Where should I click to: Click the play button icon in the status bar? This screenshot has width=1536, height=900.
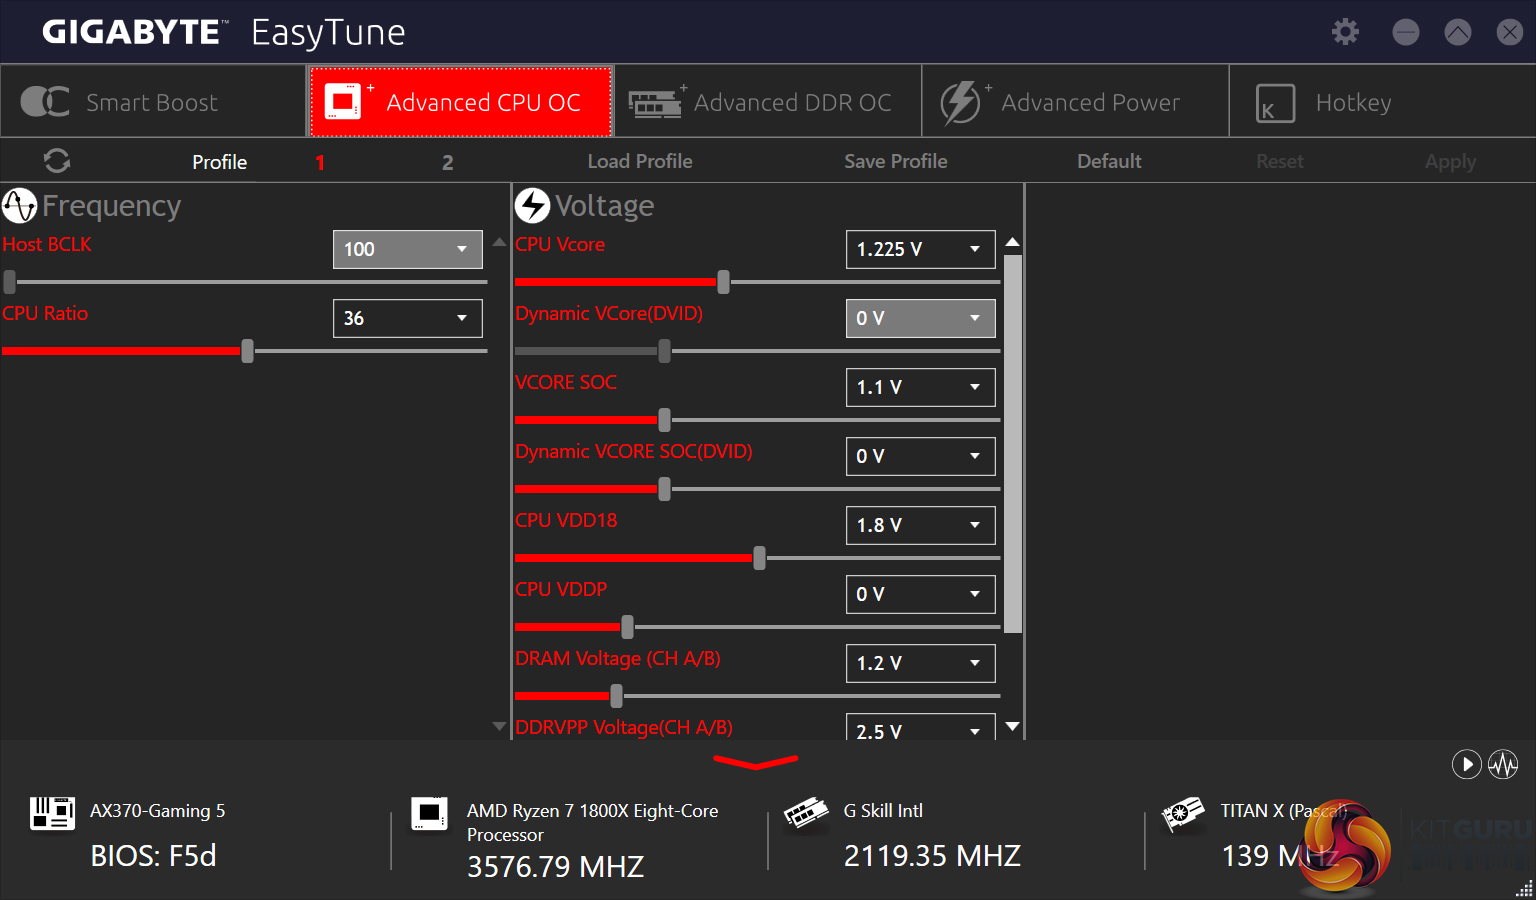(1466, 765)
